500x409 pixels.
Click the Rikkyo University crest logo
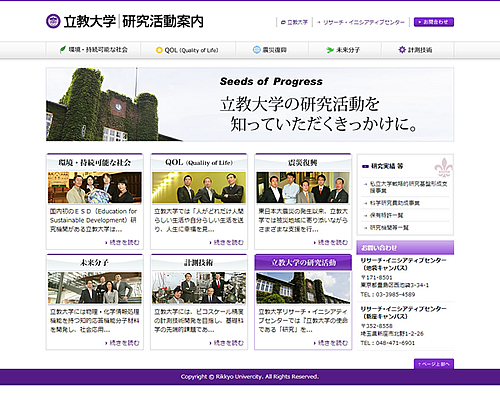coord(53,21)
